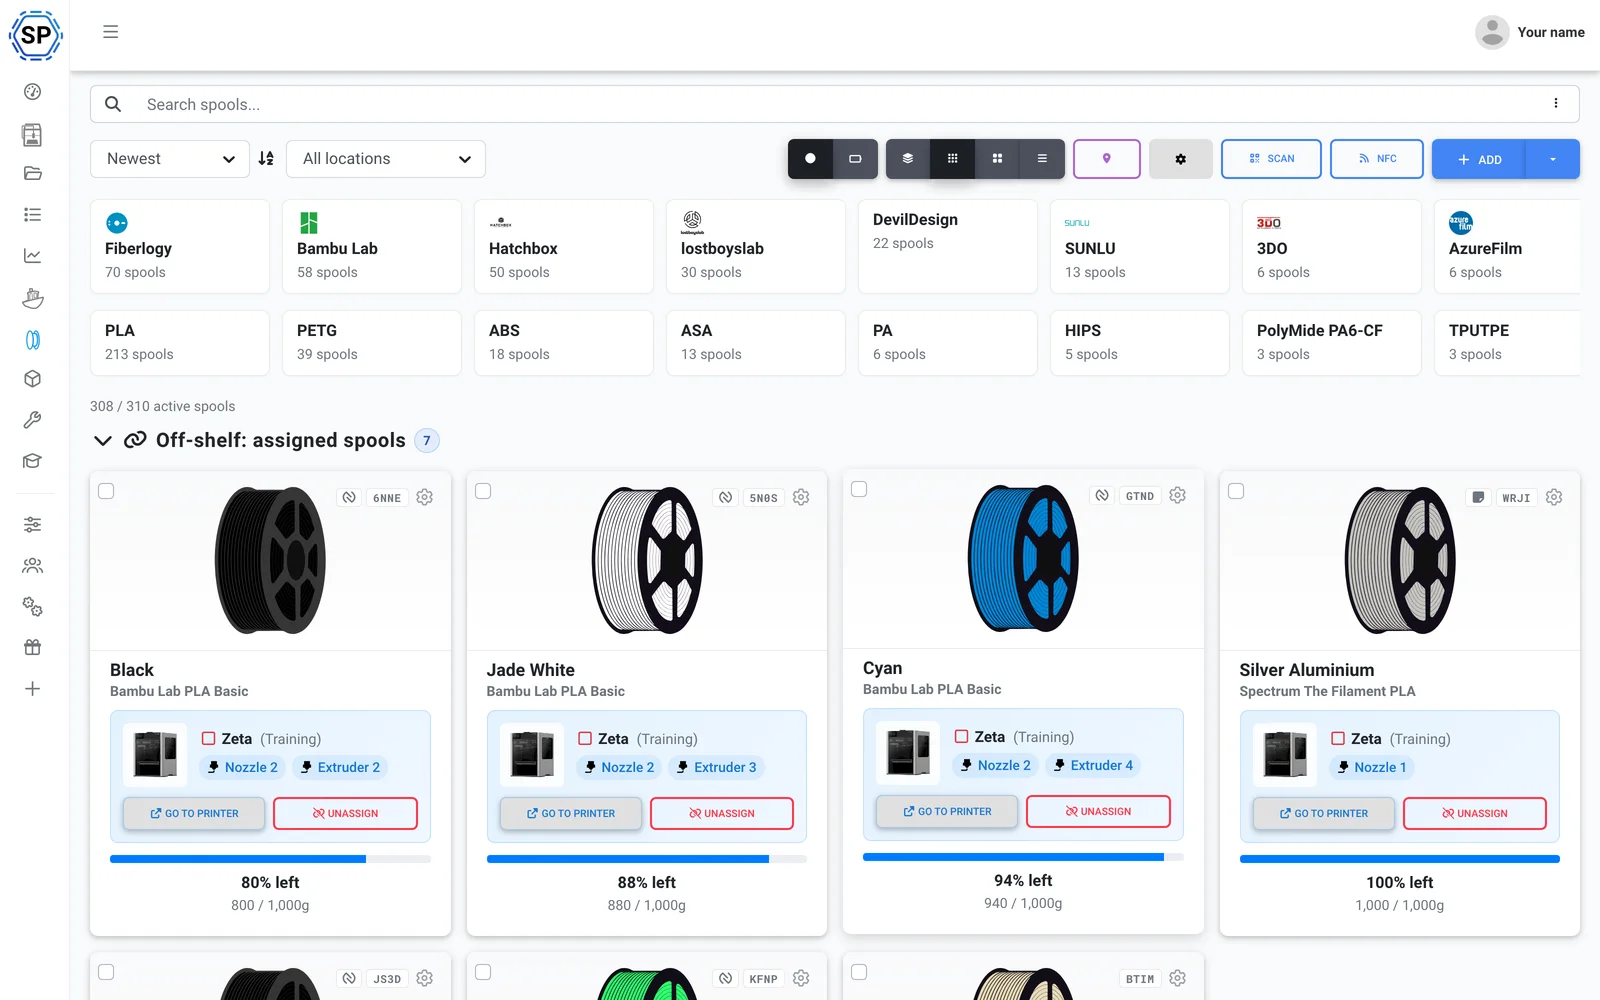The image size is (1600, 1000).
Task: Click Extruder 3 chip on Jade White
Action: pyautogui.click(x=717, y=767)
